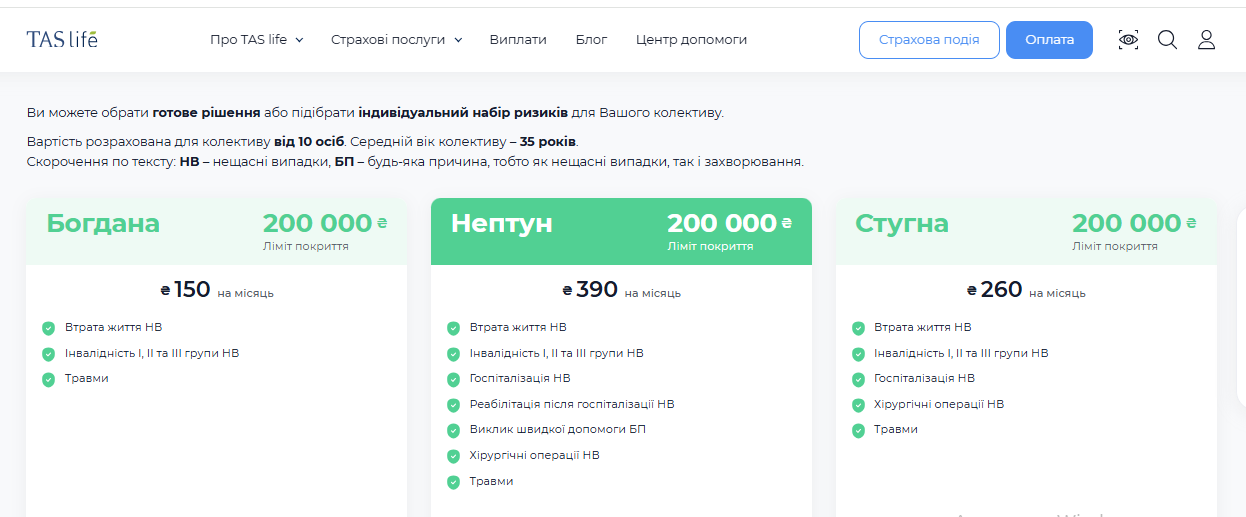Click Стугна's 200 000 coverage limit
The image size is (1246, 517).
[x=1134, y=223]
